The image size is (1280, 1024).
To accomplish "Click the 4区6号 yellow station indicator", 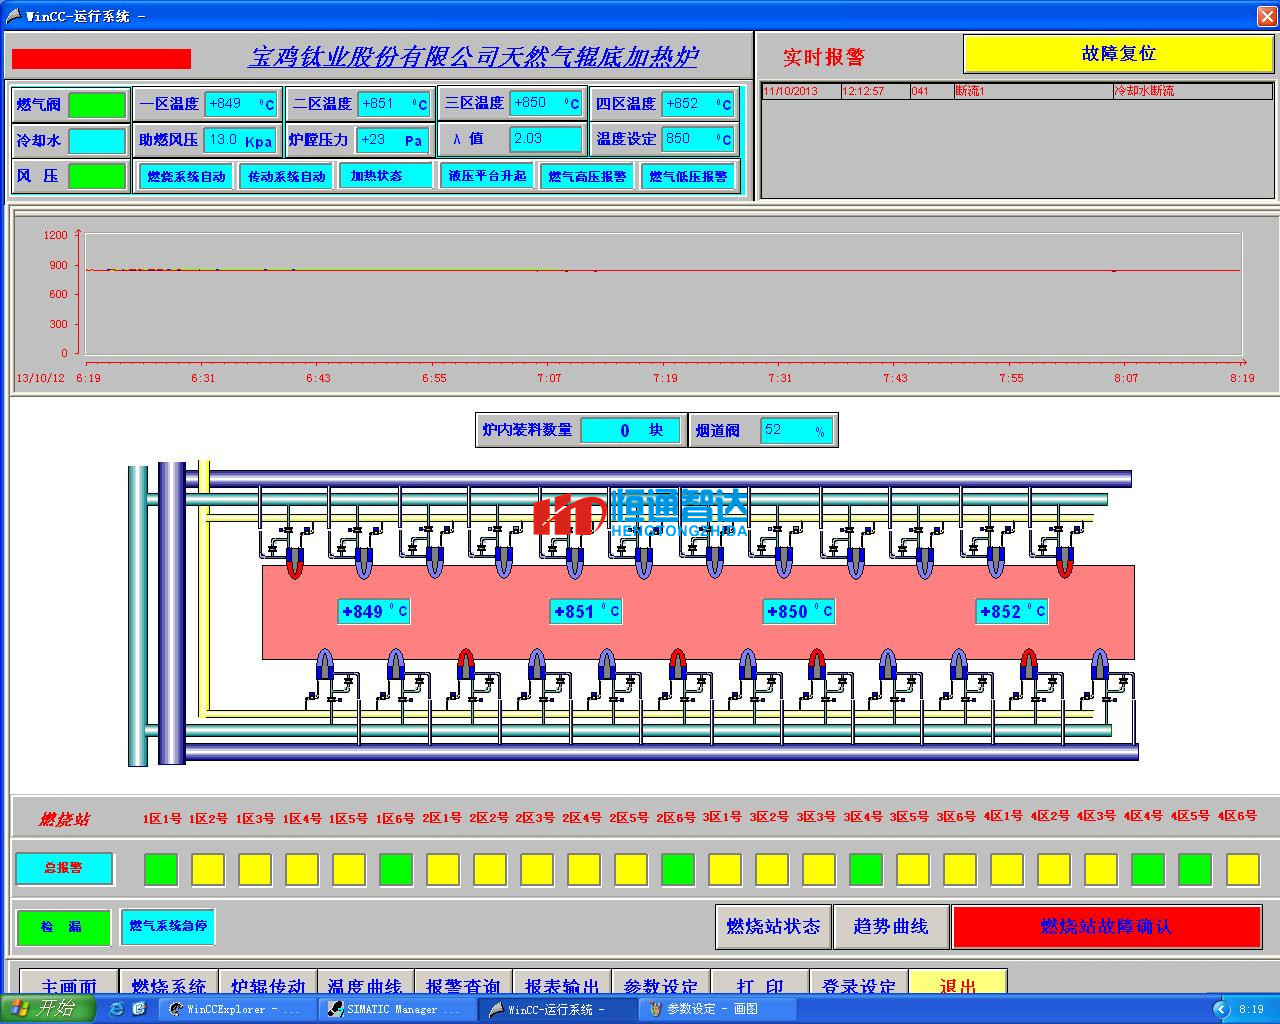I will pyautogui.click(x=1243, y=869).
